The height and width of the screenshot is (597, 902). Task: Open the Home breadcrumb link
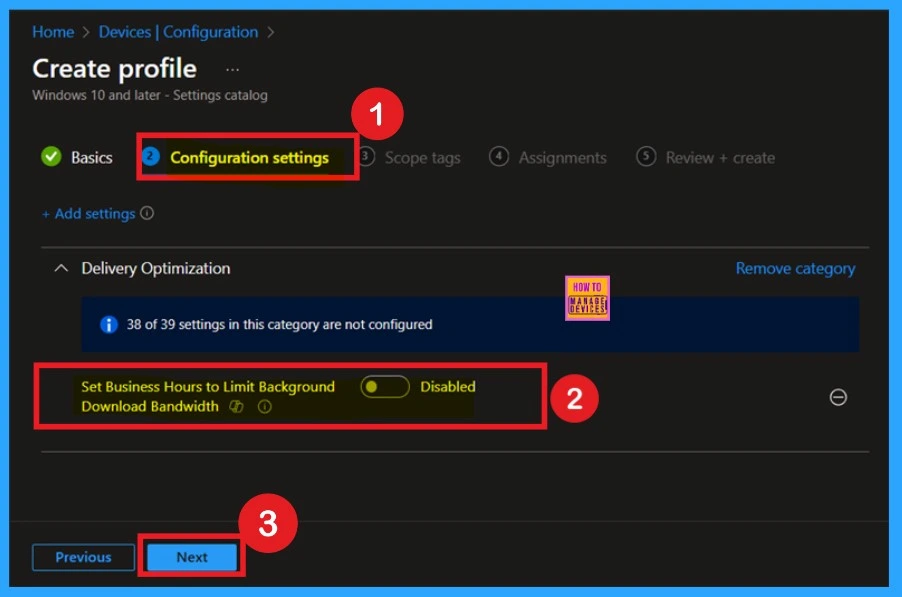click(53, 32)
